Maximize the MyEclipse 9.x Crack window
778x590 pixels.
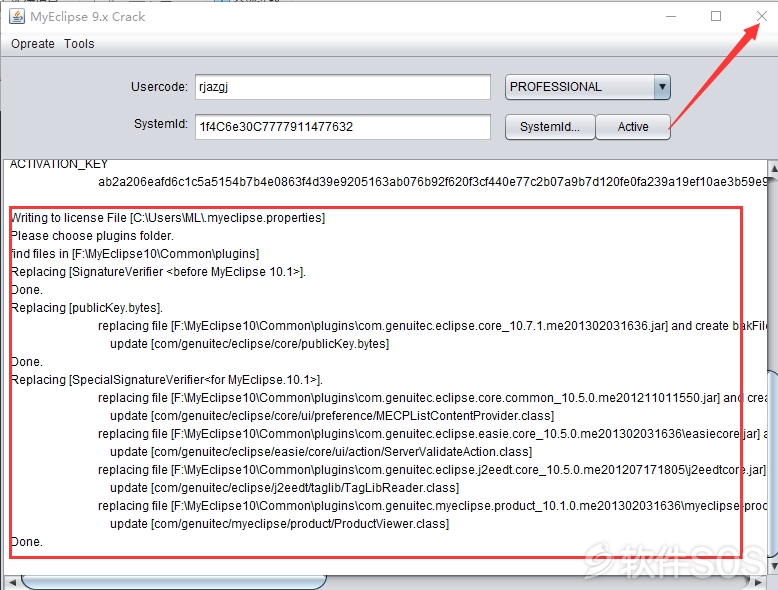716,16
